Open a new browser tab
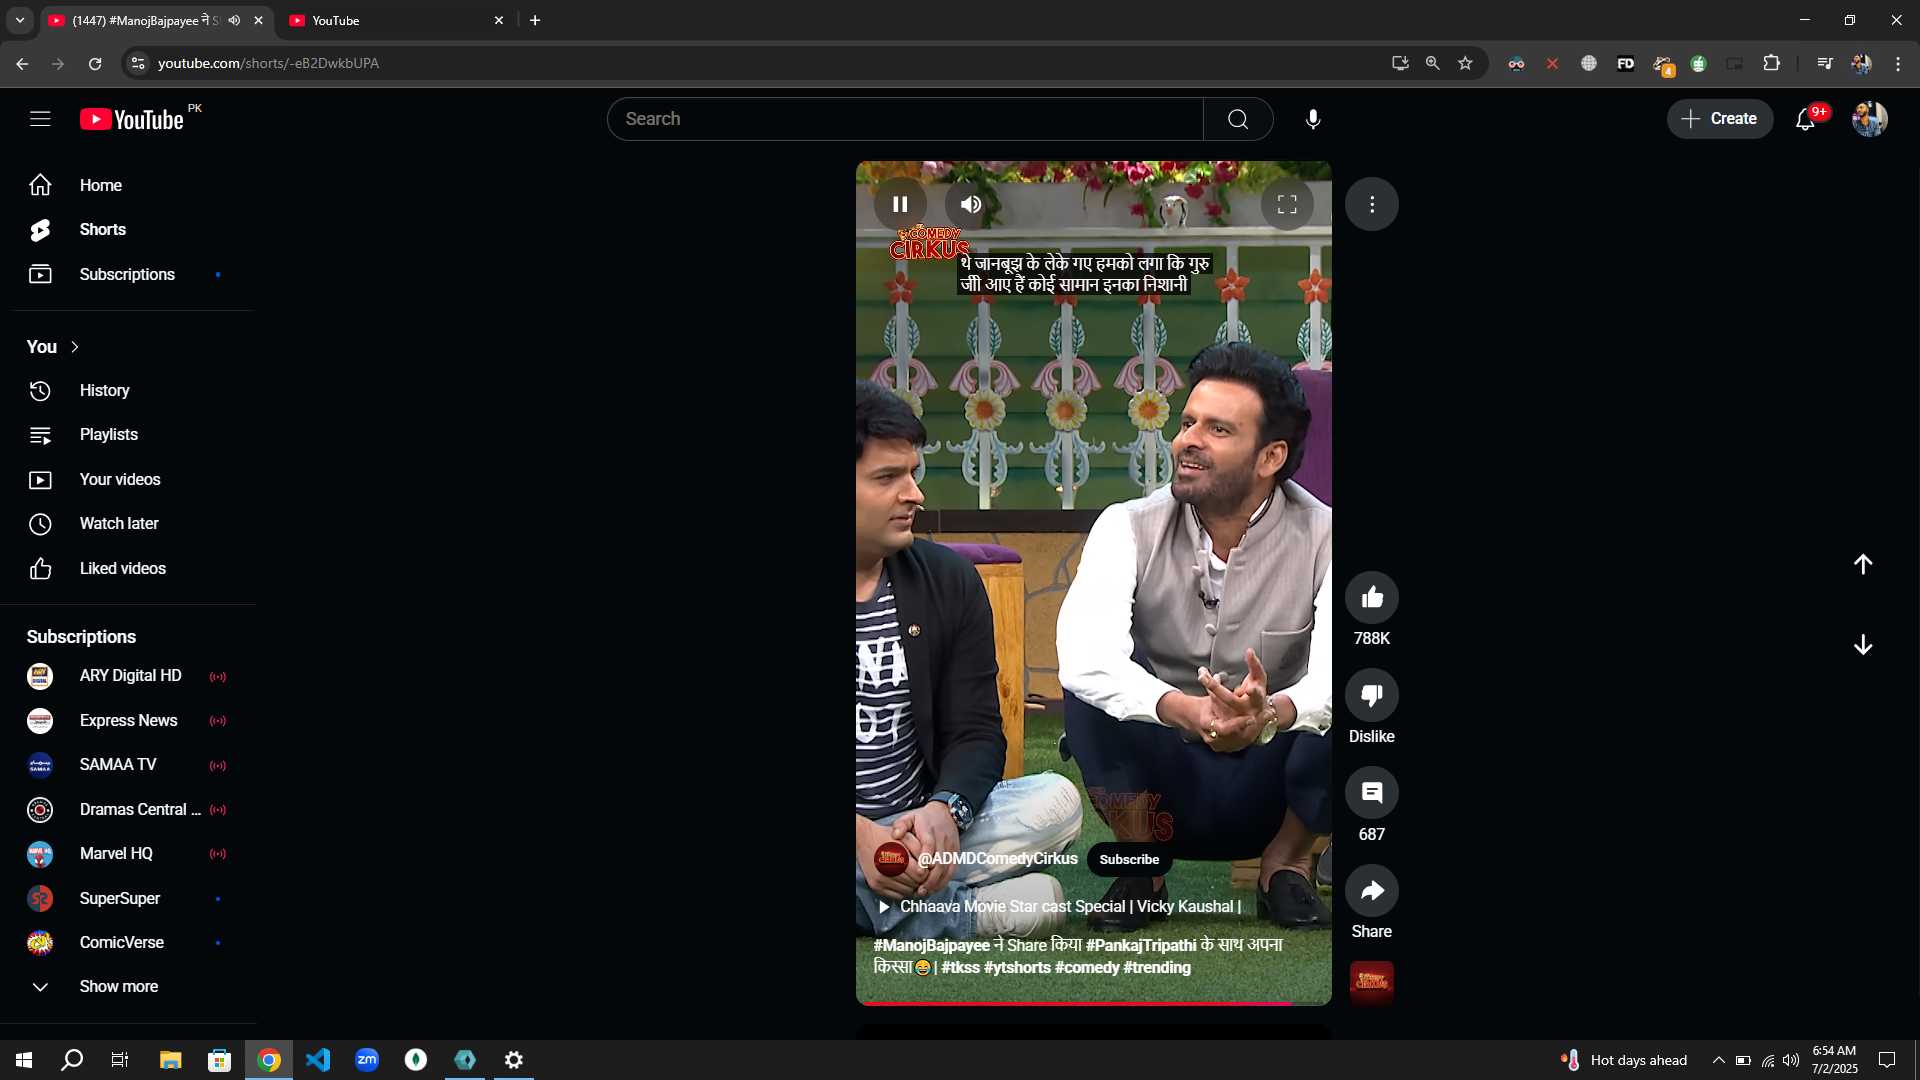 click(x=535, y=20)
